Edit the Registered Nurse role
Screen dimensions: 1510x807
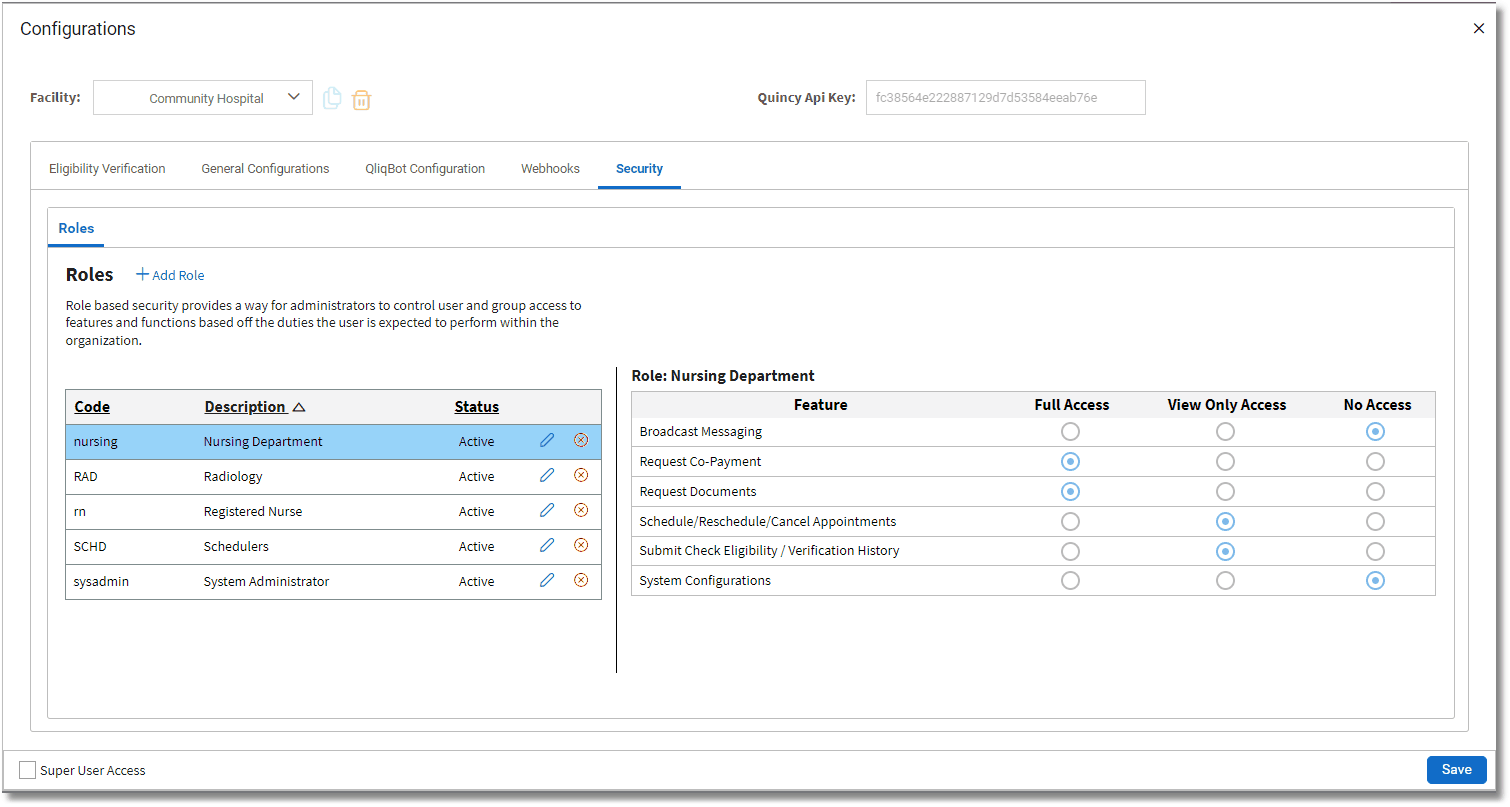pos(547,510)
